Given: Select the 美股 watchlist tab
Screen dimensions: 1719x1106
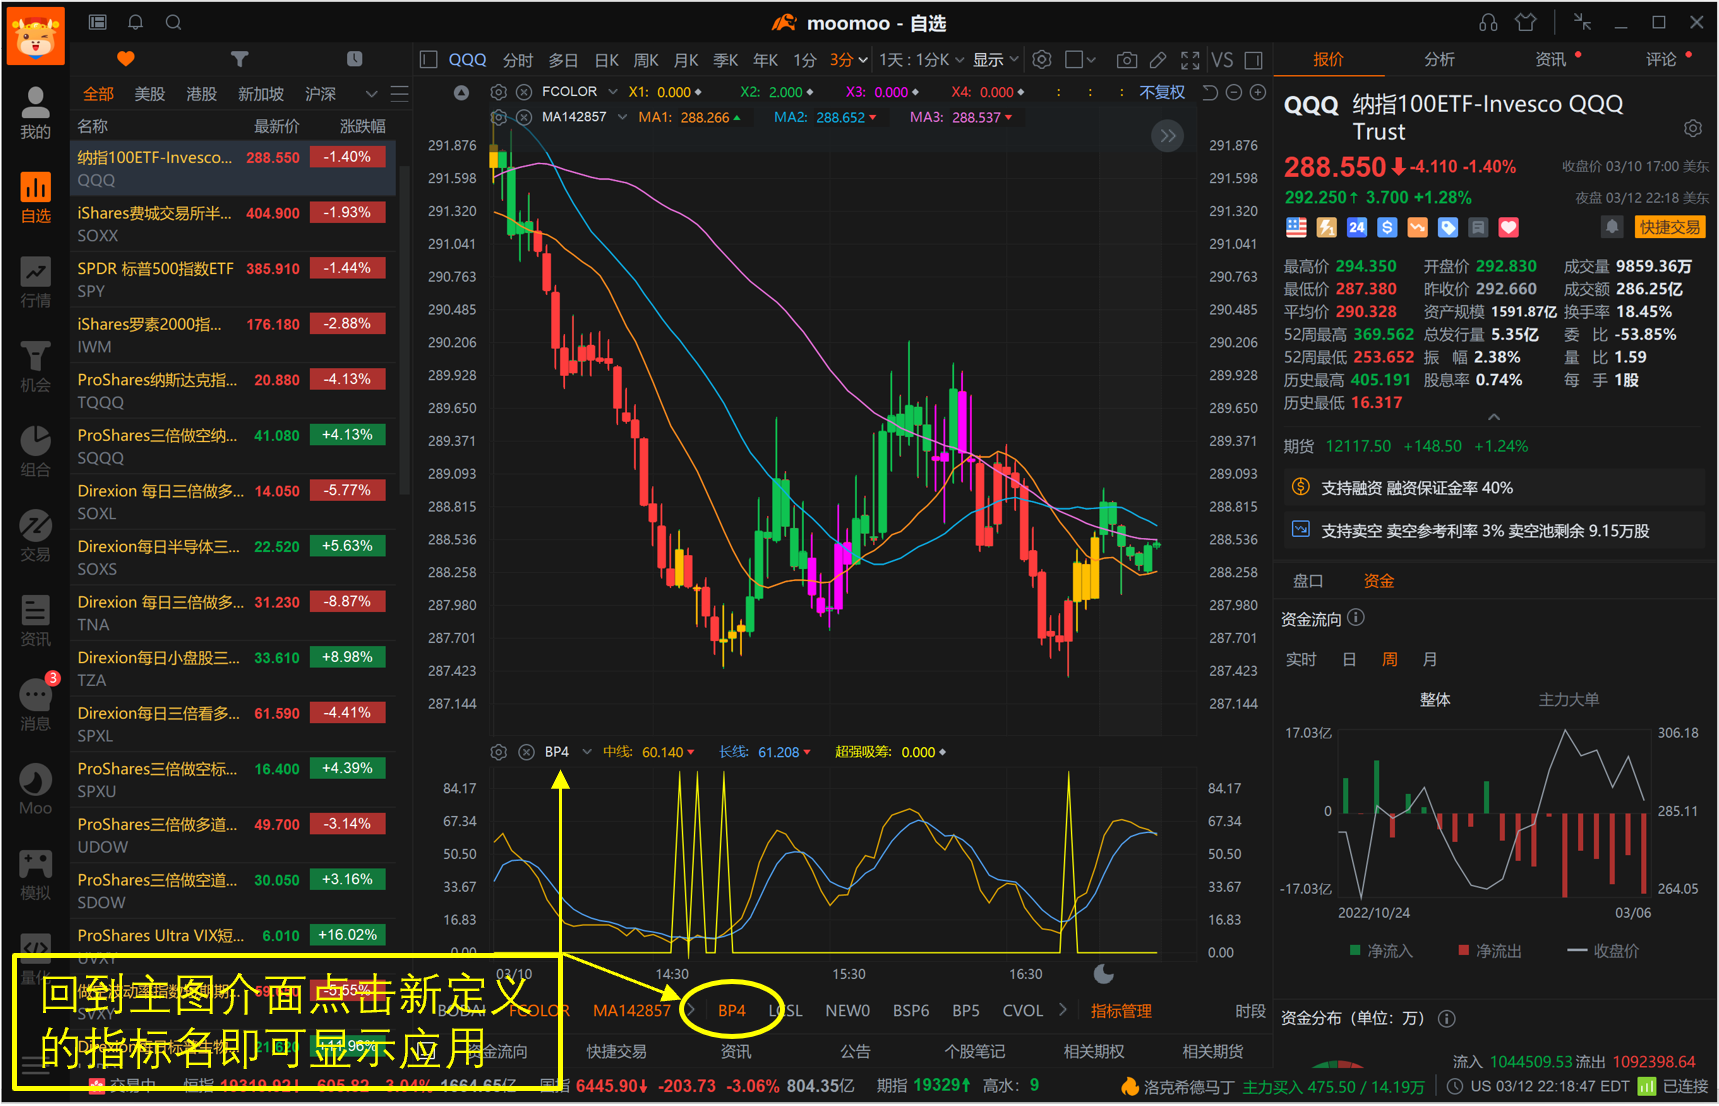Looking at the screenshot, I should 150,94.
